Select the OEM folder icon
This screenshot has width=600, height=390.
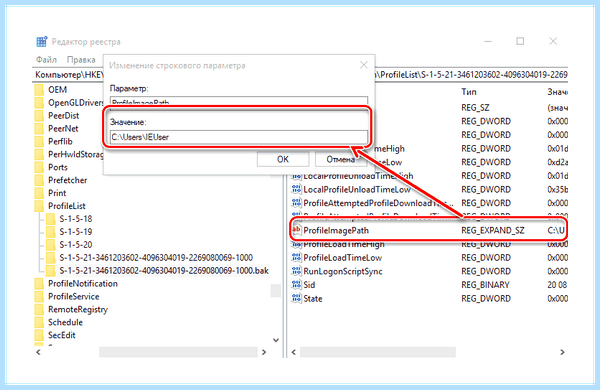[x=39, y=90]
